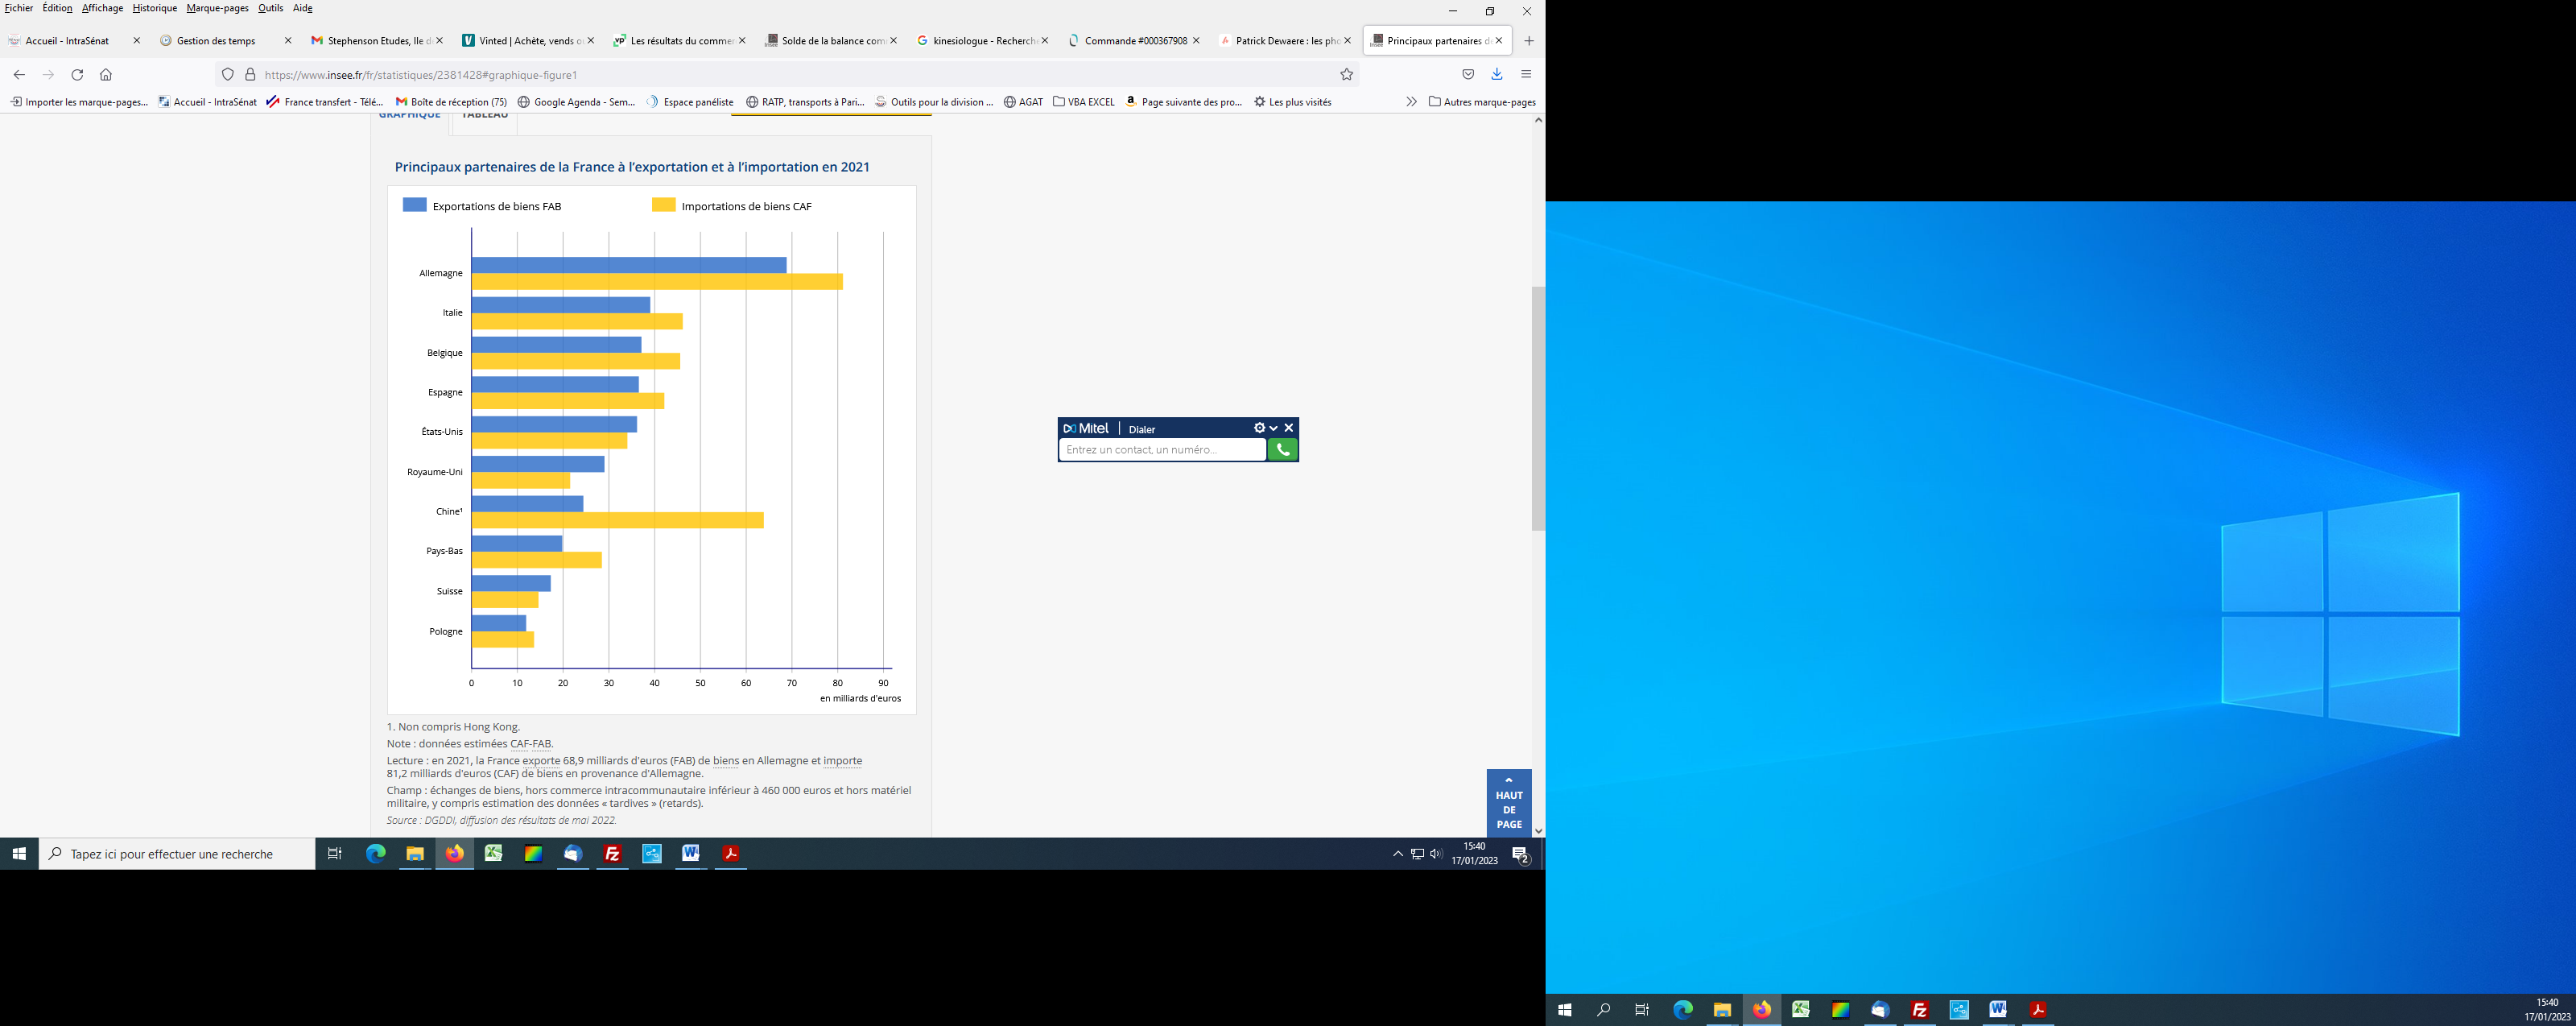Viewport: 2576px width, 1026px height.
Task: Collapse the Mitel Dialer chevron
Action: (1273, 428)
